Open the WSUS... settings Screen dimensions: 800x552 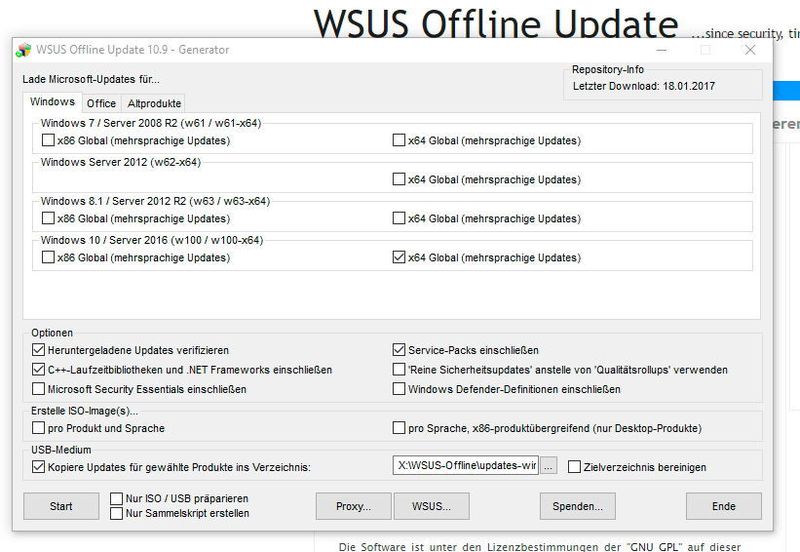432,506
